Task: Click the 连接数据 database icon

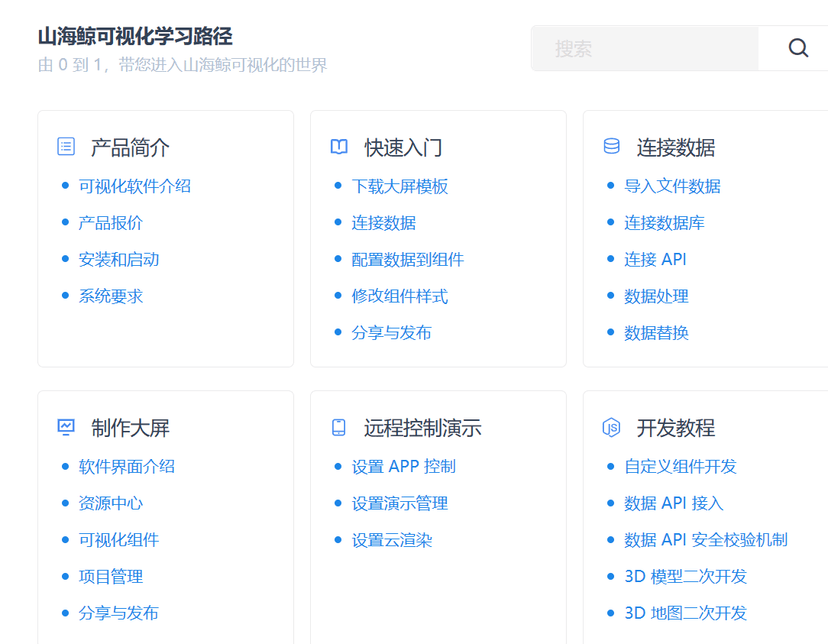Action: pos(611,146)
